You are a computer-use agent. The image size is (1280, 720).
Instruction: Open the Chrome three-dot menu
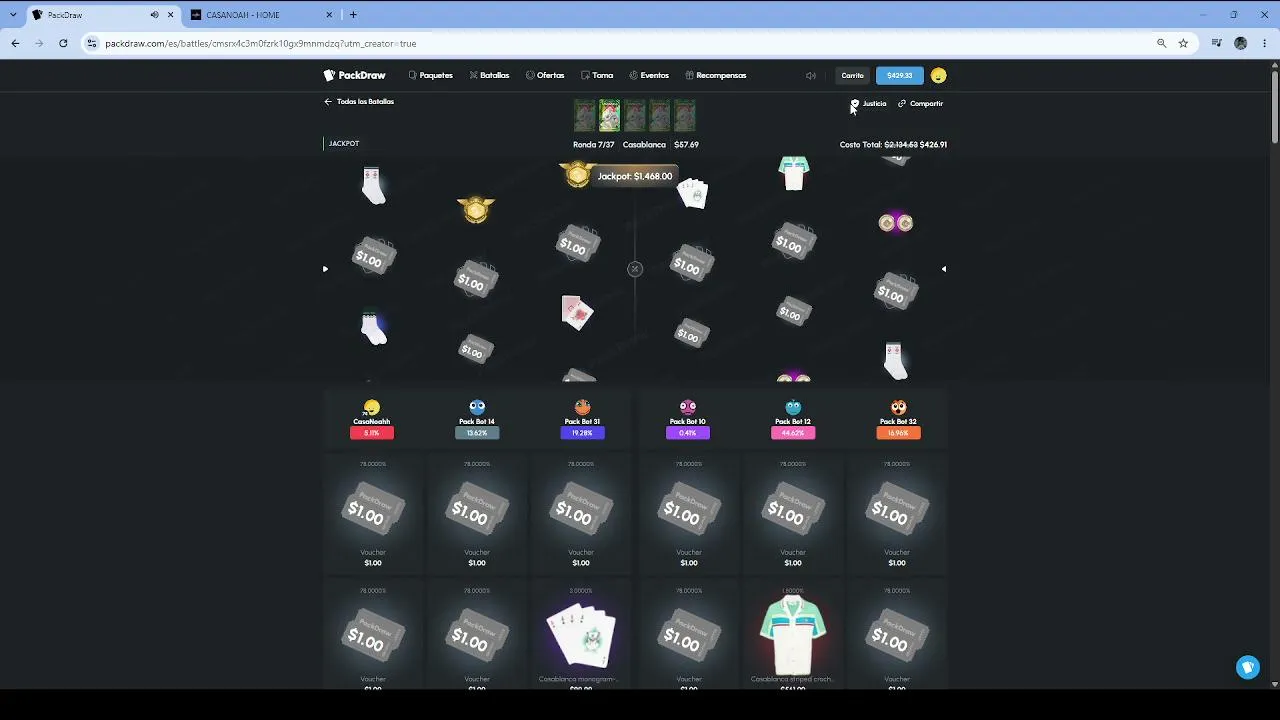point(1265,43)
